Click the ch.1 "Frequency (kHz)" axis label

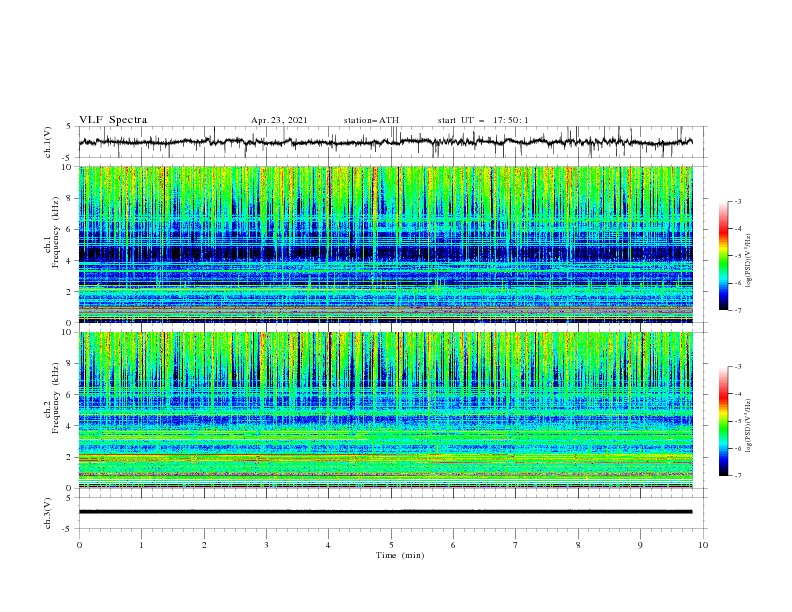click(x=56, y=233)
